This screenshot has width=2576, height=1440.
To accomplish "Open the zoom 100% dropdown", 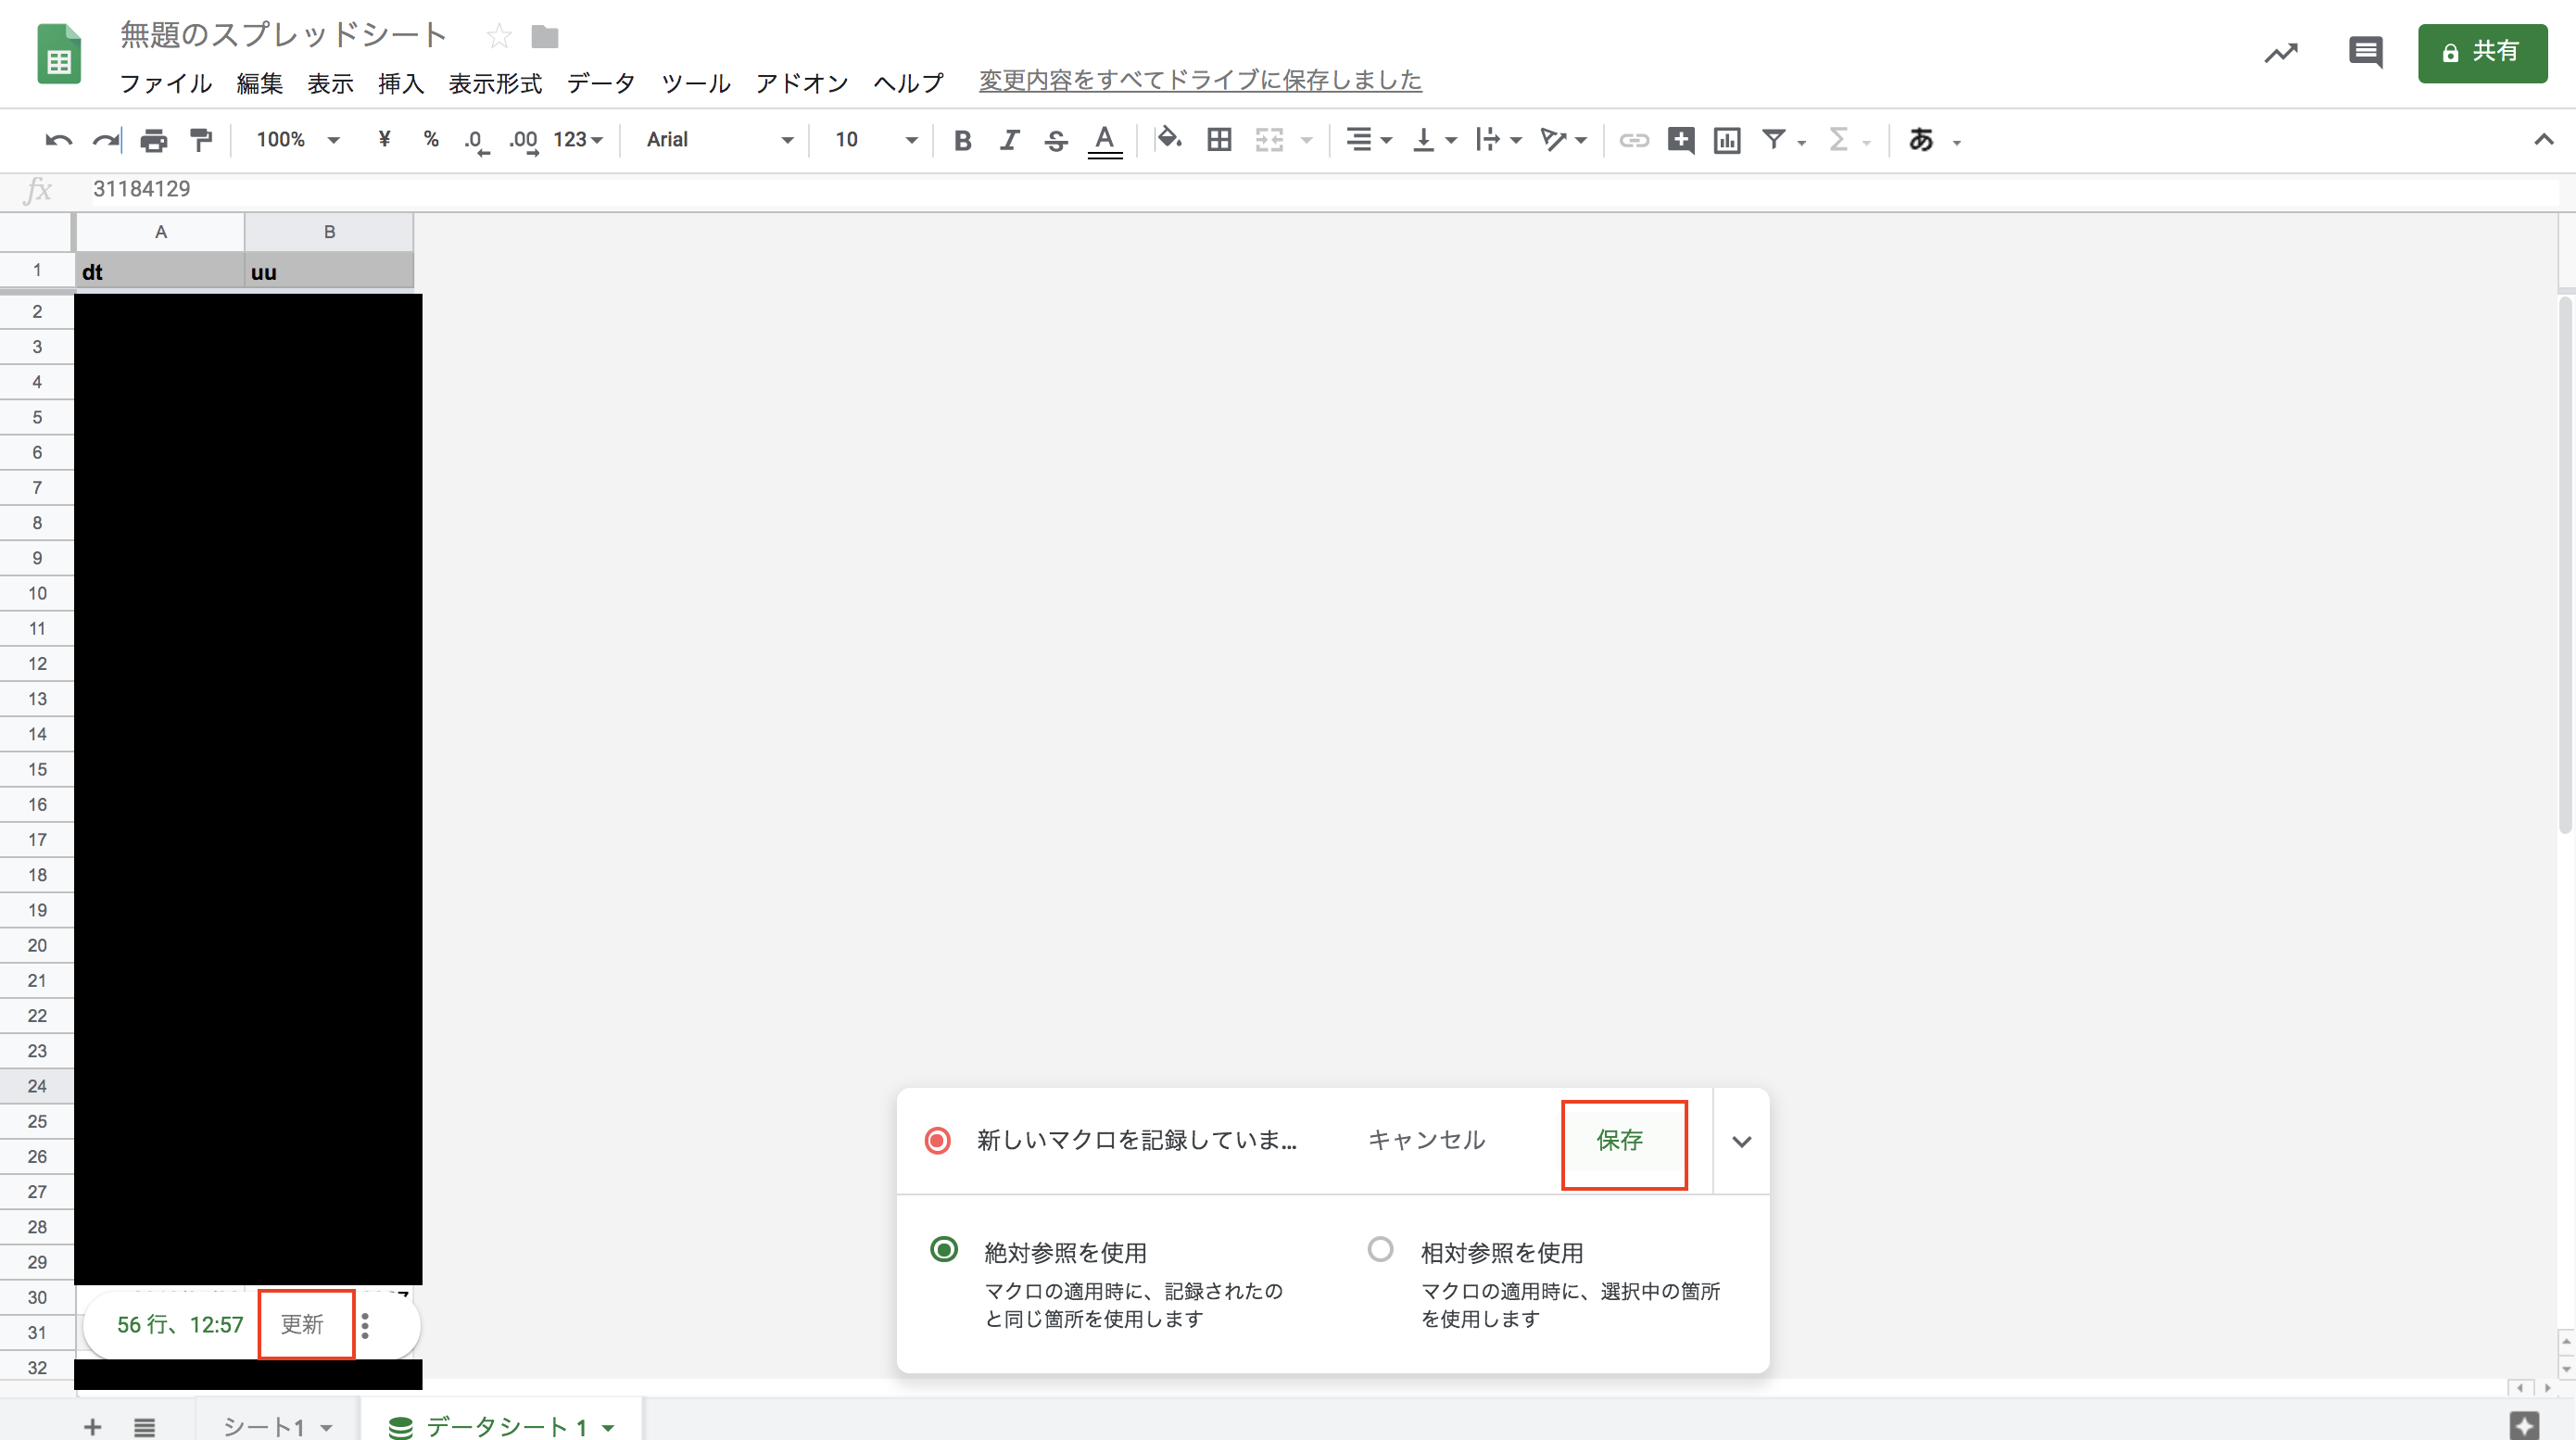I will (298, 140).
